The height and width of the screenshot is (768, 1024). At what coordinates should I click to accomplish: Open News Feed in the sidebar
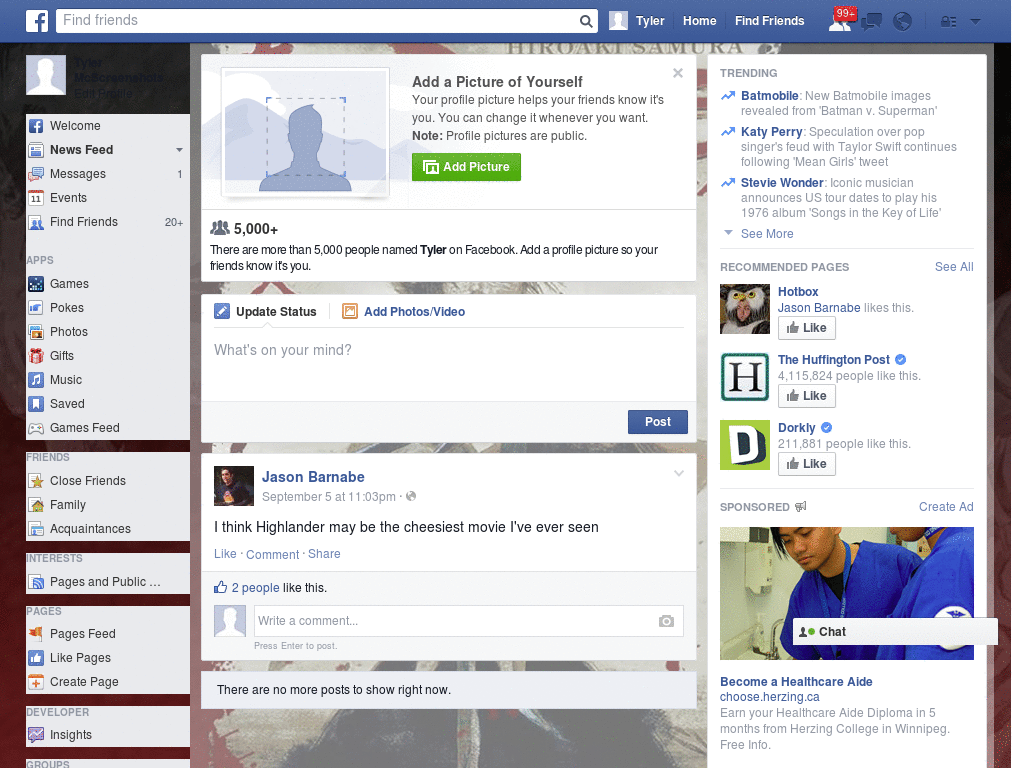(82, 150)
